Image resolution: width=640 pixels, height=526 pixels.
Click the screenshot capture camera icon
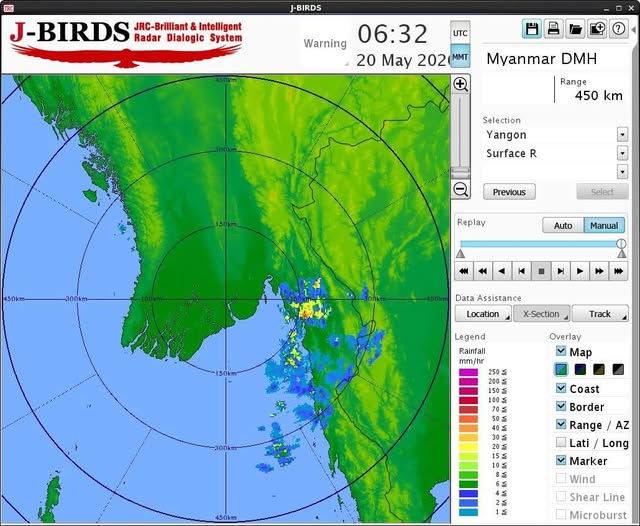(597, 29)
